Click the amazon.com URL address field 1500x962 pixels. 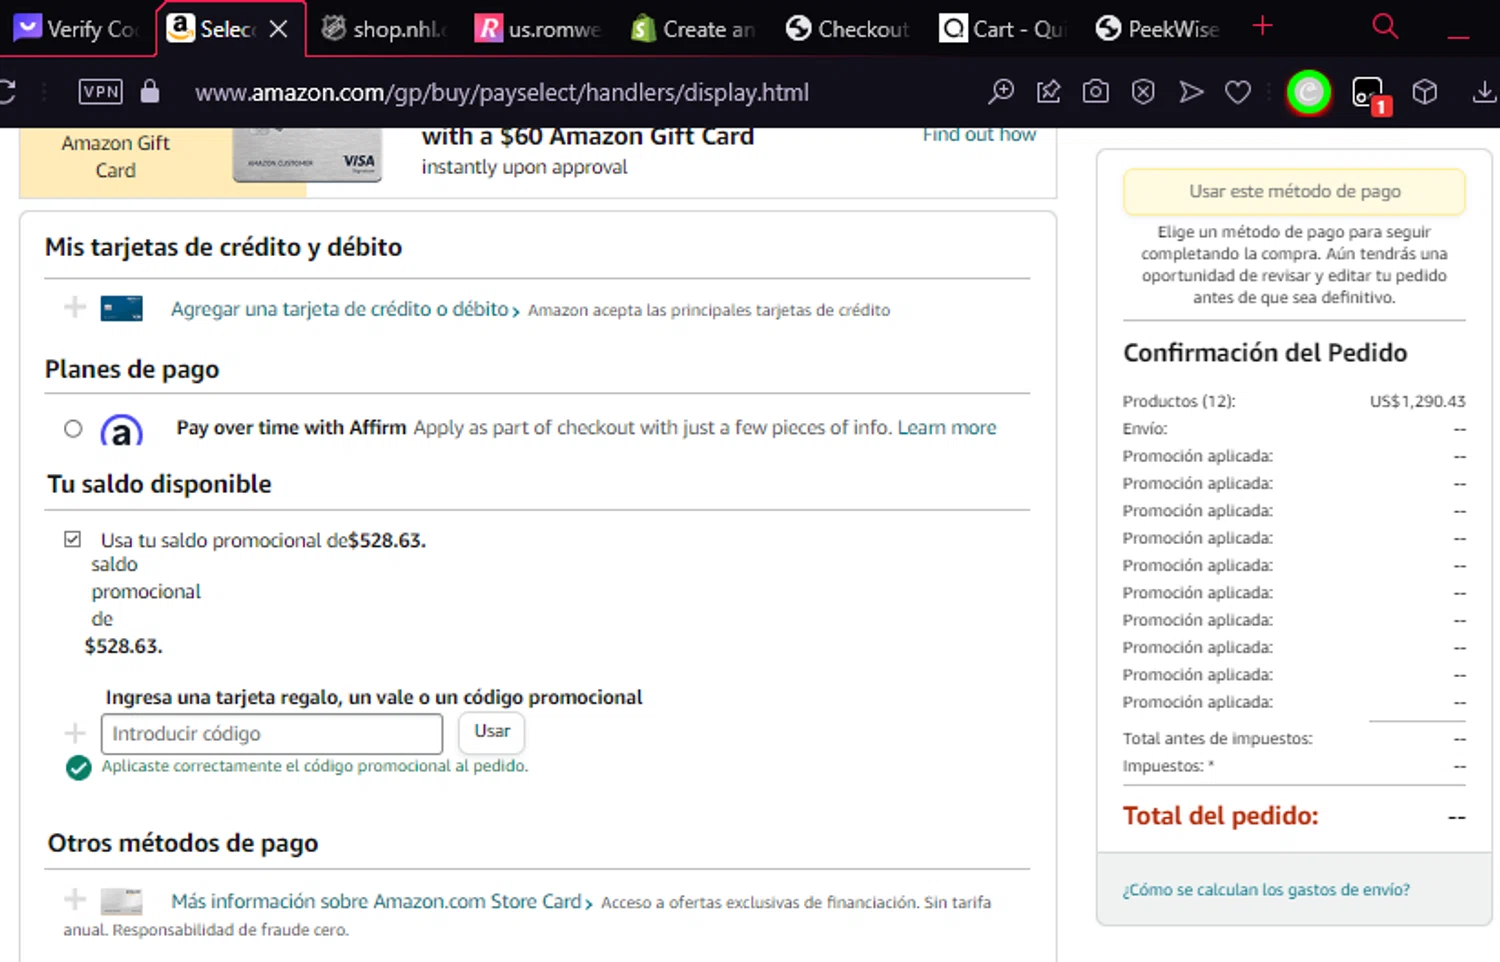tap(502, 92)
